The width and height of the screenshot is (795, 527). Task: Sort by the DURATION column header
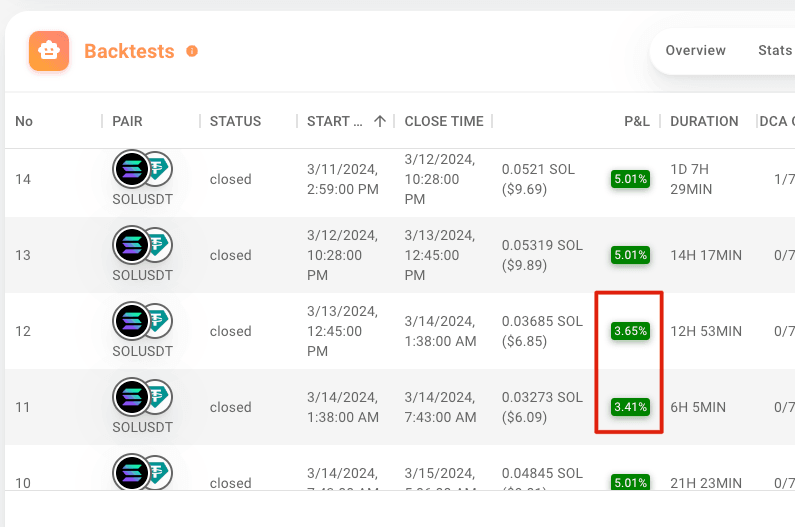tap(704, 121)
